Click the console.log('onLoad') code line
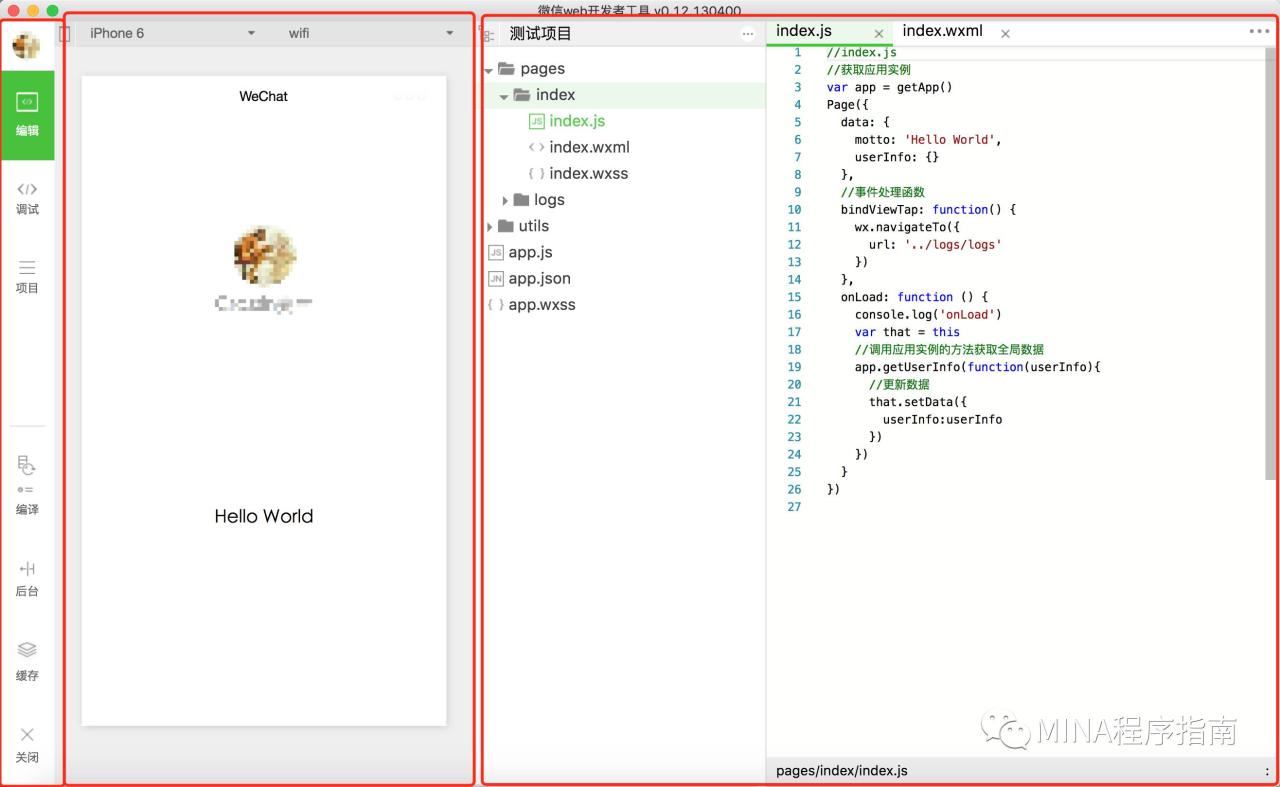The width and height of the screenshot is (1280, 787). point(928,314)
